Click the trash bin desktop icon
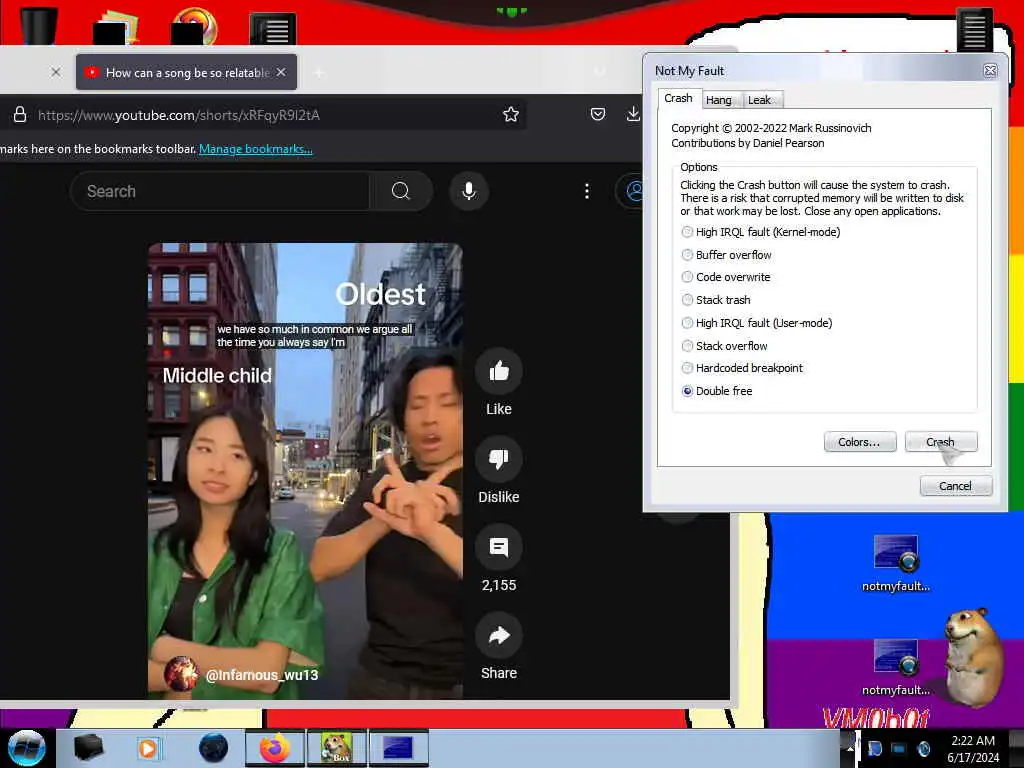 39,25
